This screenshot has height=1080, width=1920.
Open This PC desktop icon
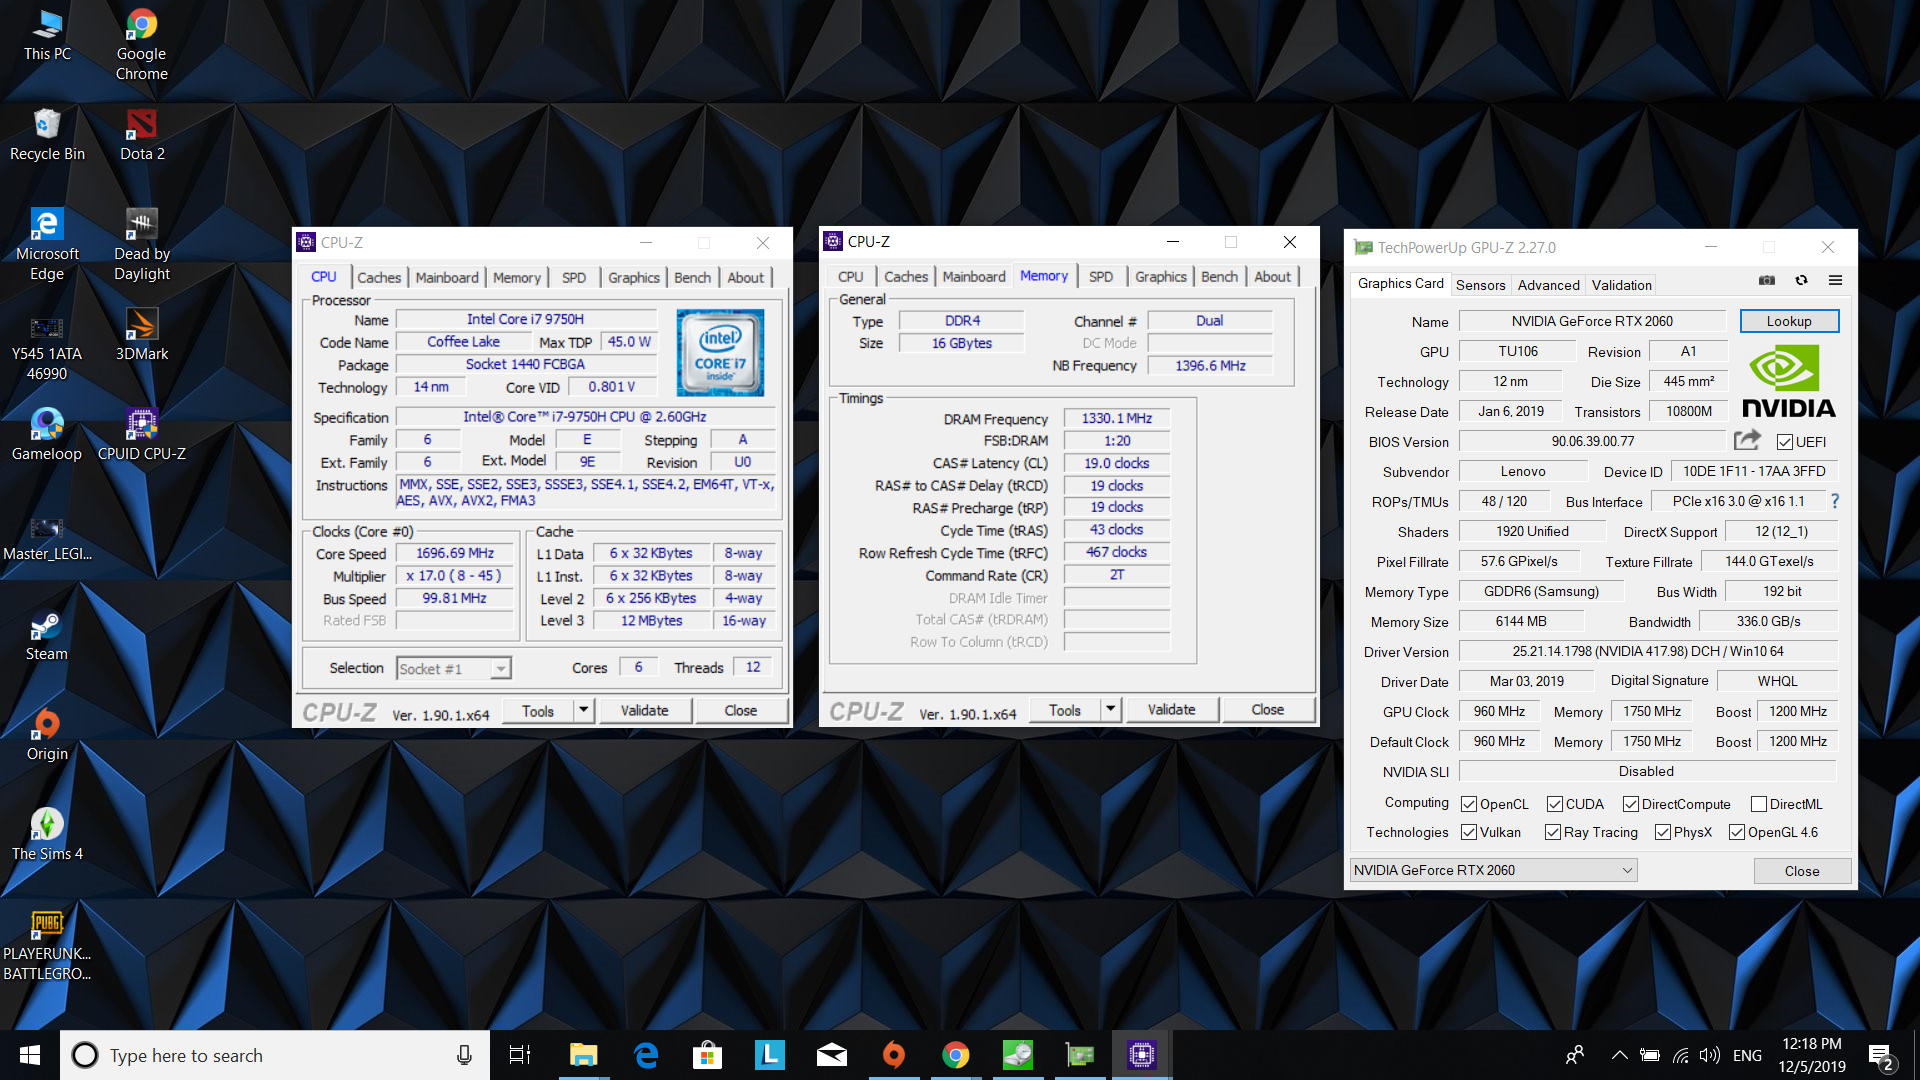[x=47, y=36]
